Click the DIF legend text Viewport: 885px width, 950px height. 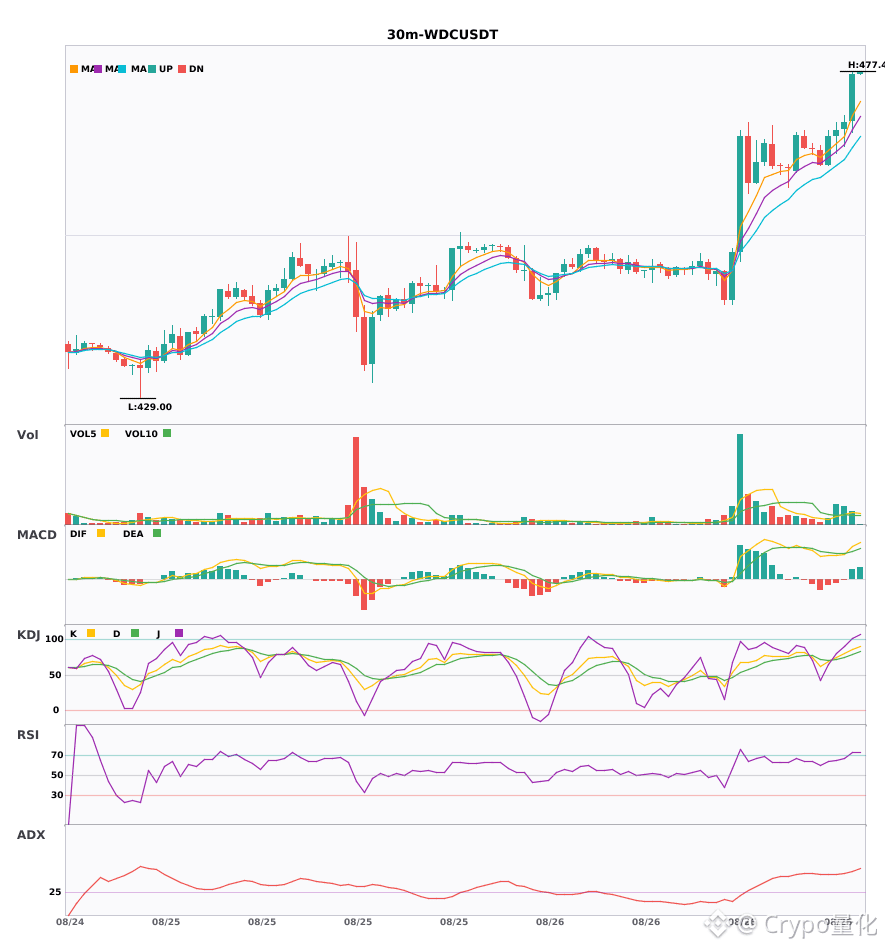[x=78, y=534]
